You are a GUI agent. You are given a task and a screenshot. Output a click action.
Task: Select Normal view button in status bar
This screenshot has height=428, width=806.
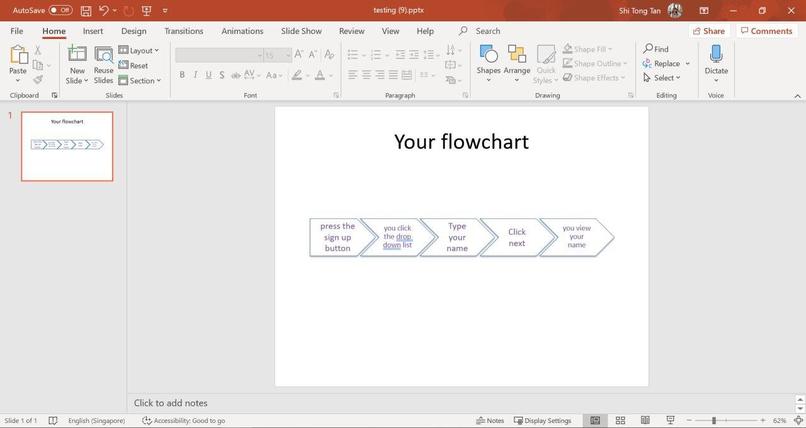[595, 421]
